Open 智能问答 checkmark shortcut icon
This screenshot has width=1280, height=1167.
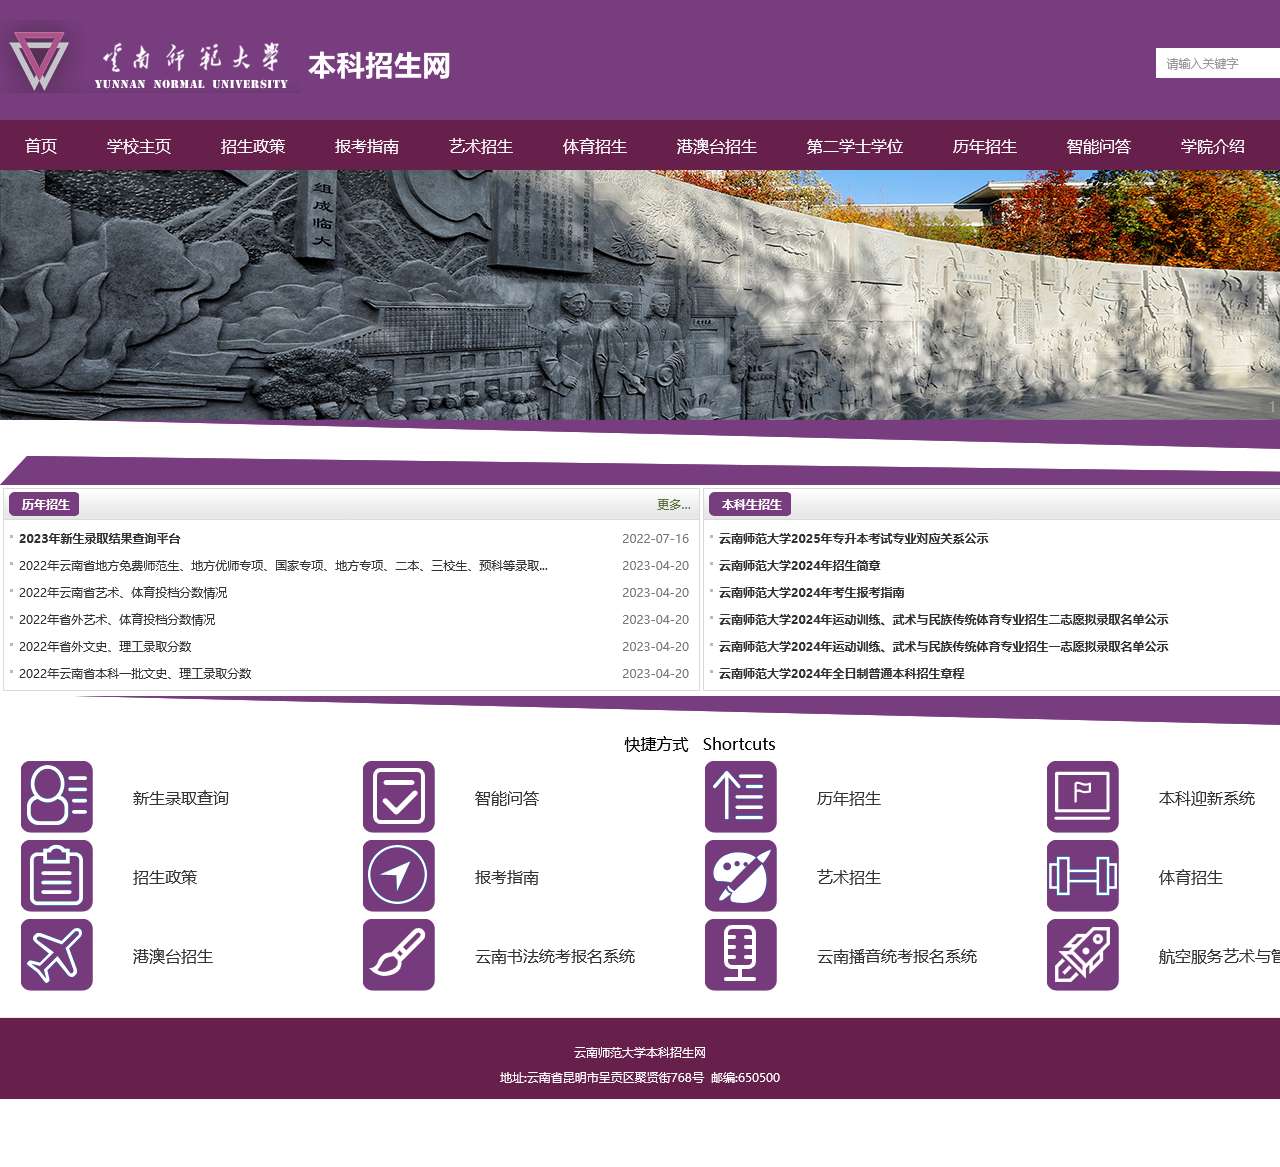[399, 797]
